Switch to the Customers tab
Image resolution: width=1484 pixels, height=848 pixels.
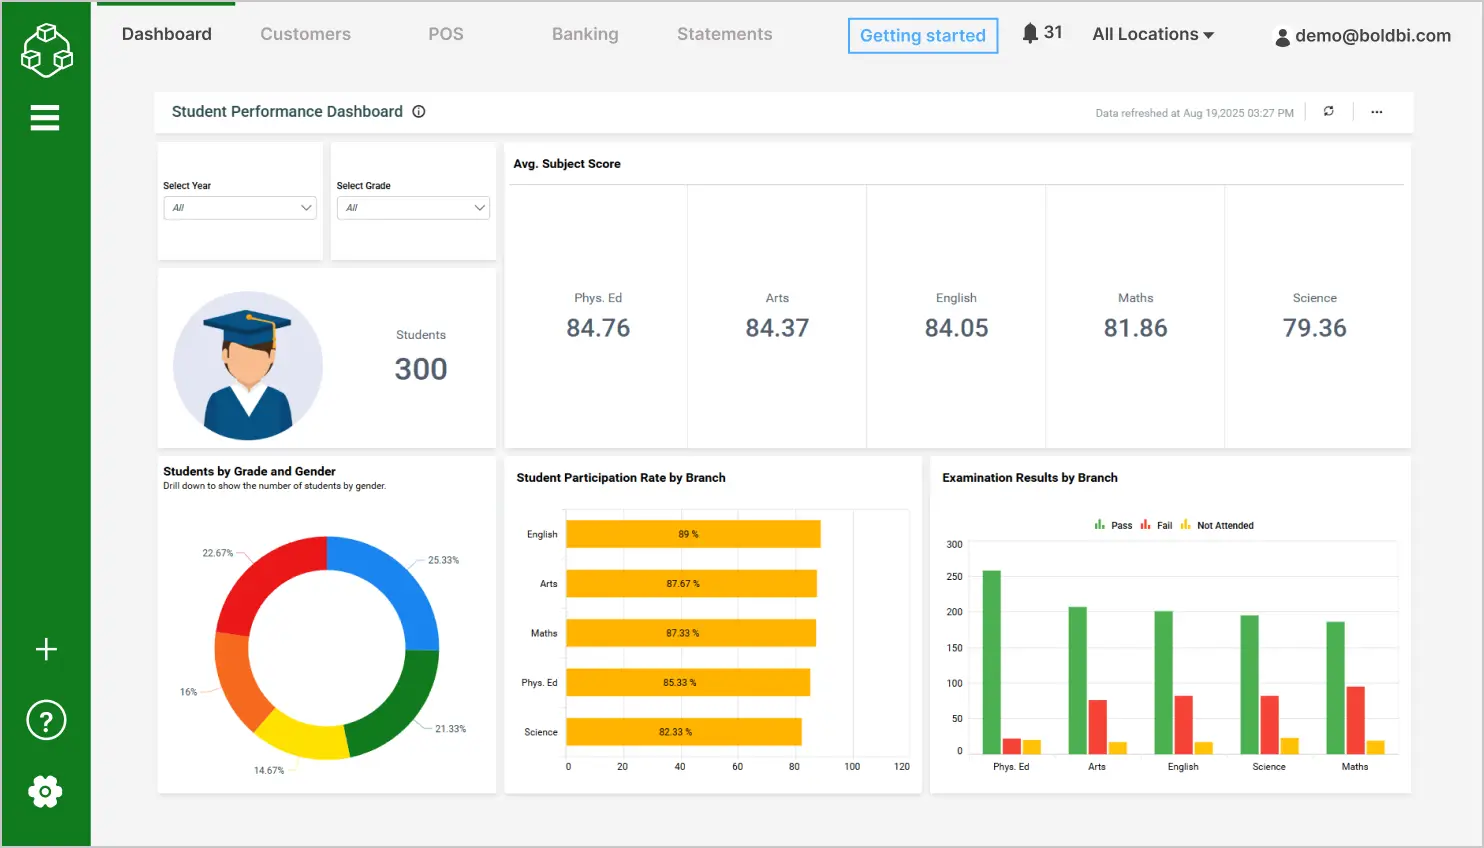(x=305, y=33)
